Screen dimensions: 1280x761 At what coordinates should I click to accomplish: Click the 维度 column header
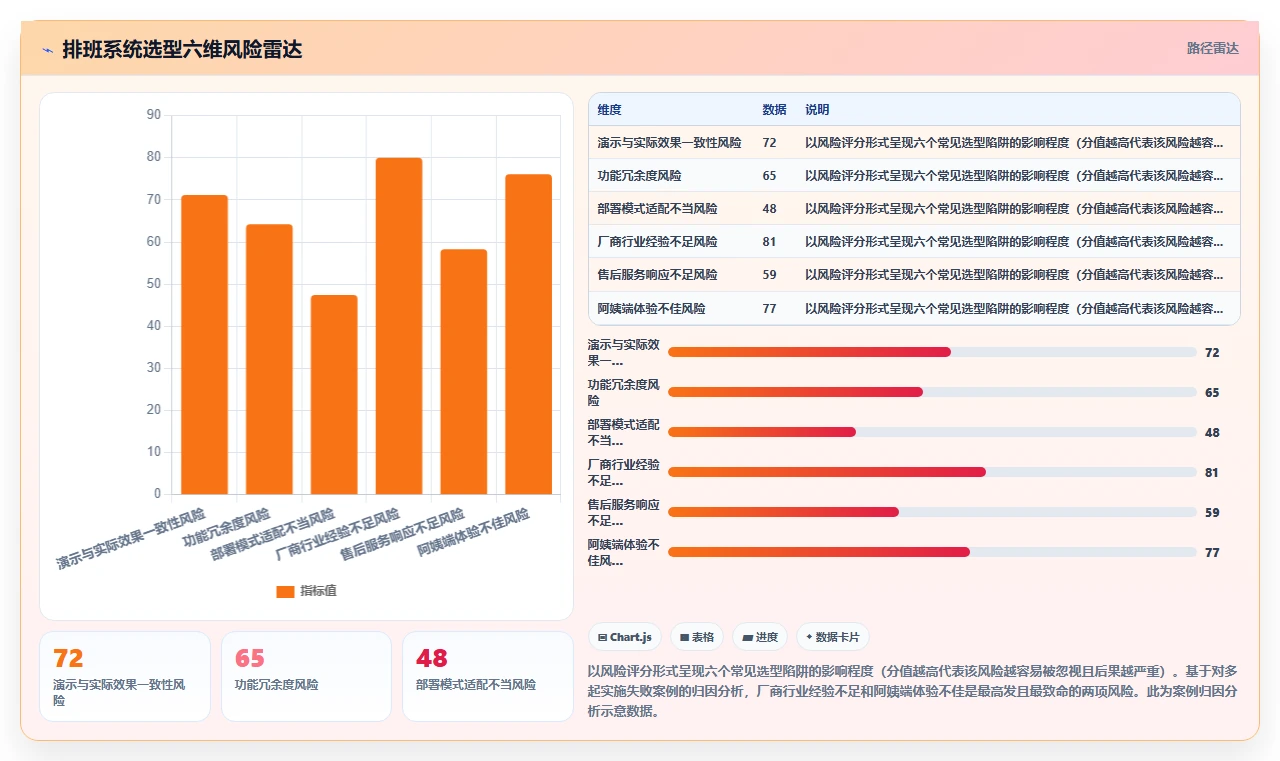[609, 109]
